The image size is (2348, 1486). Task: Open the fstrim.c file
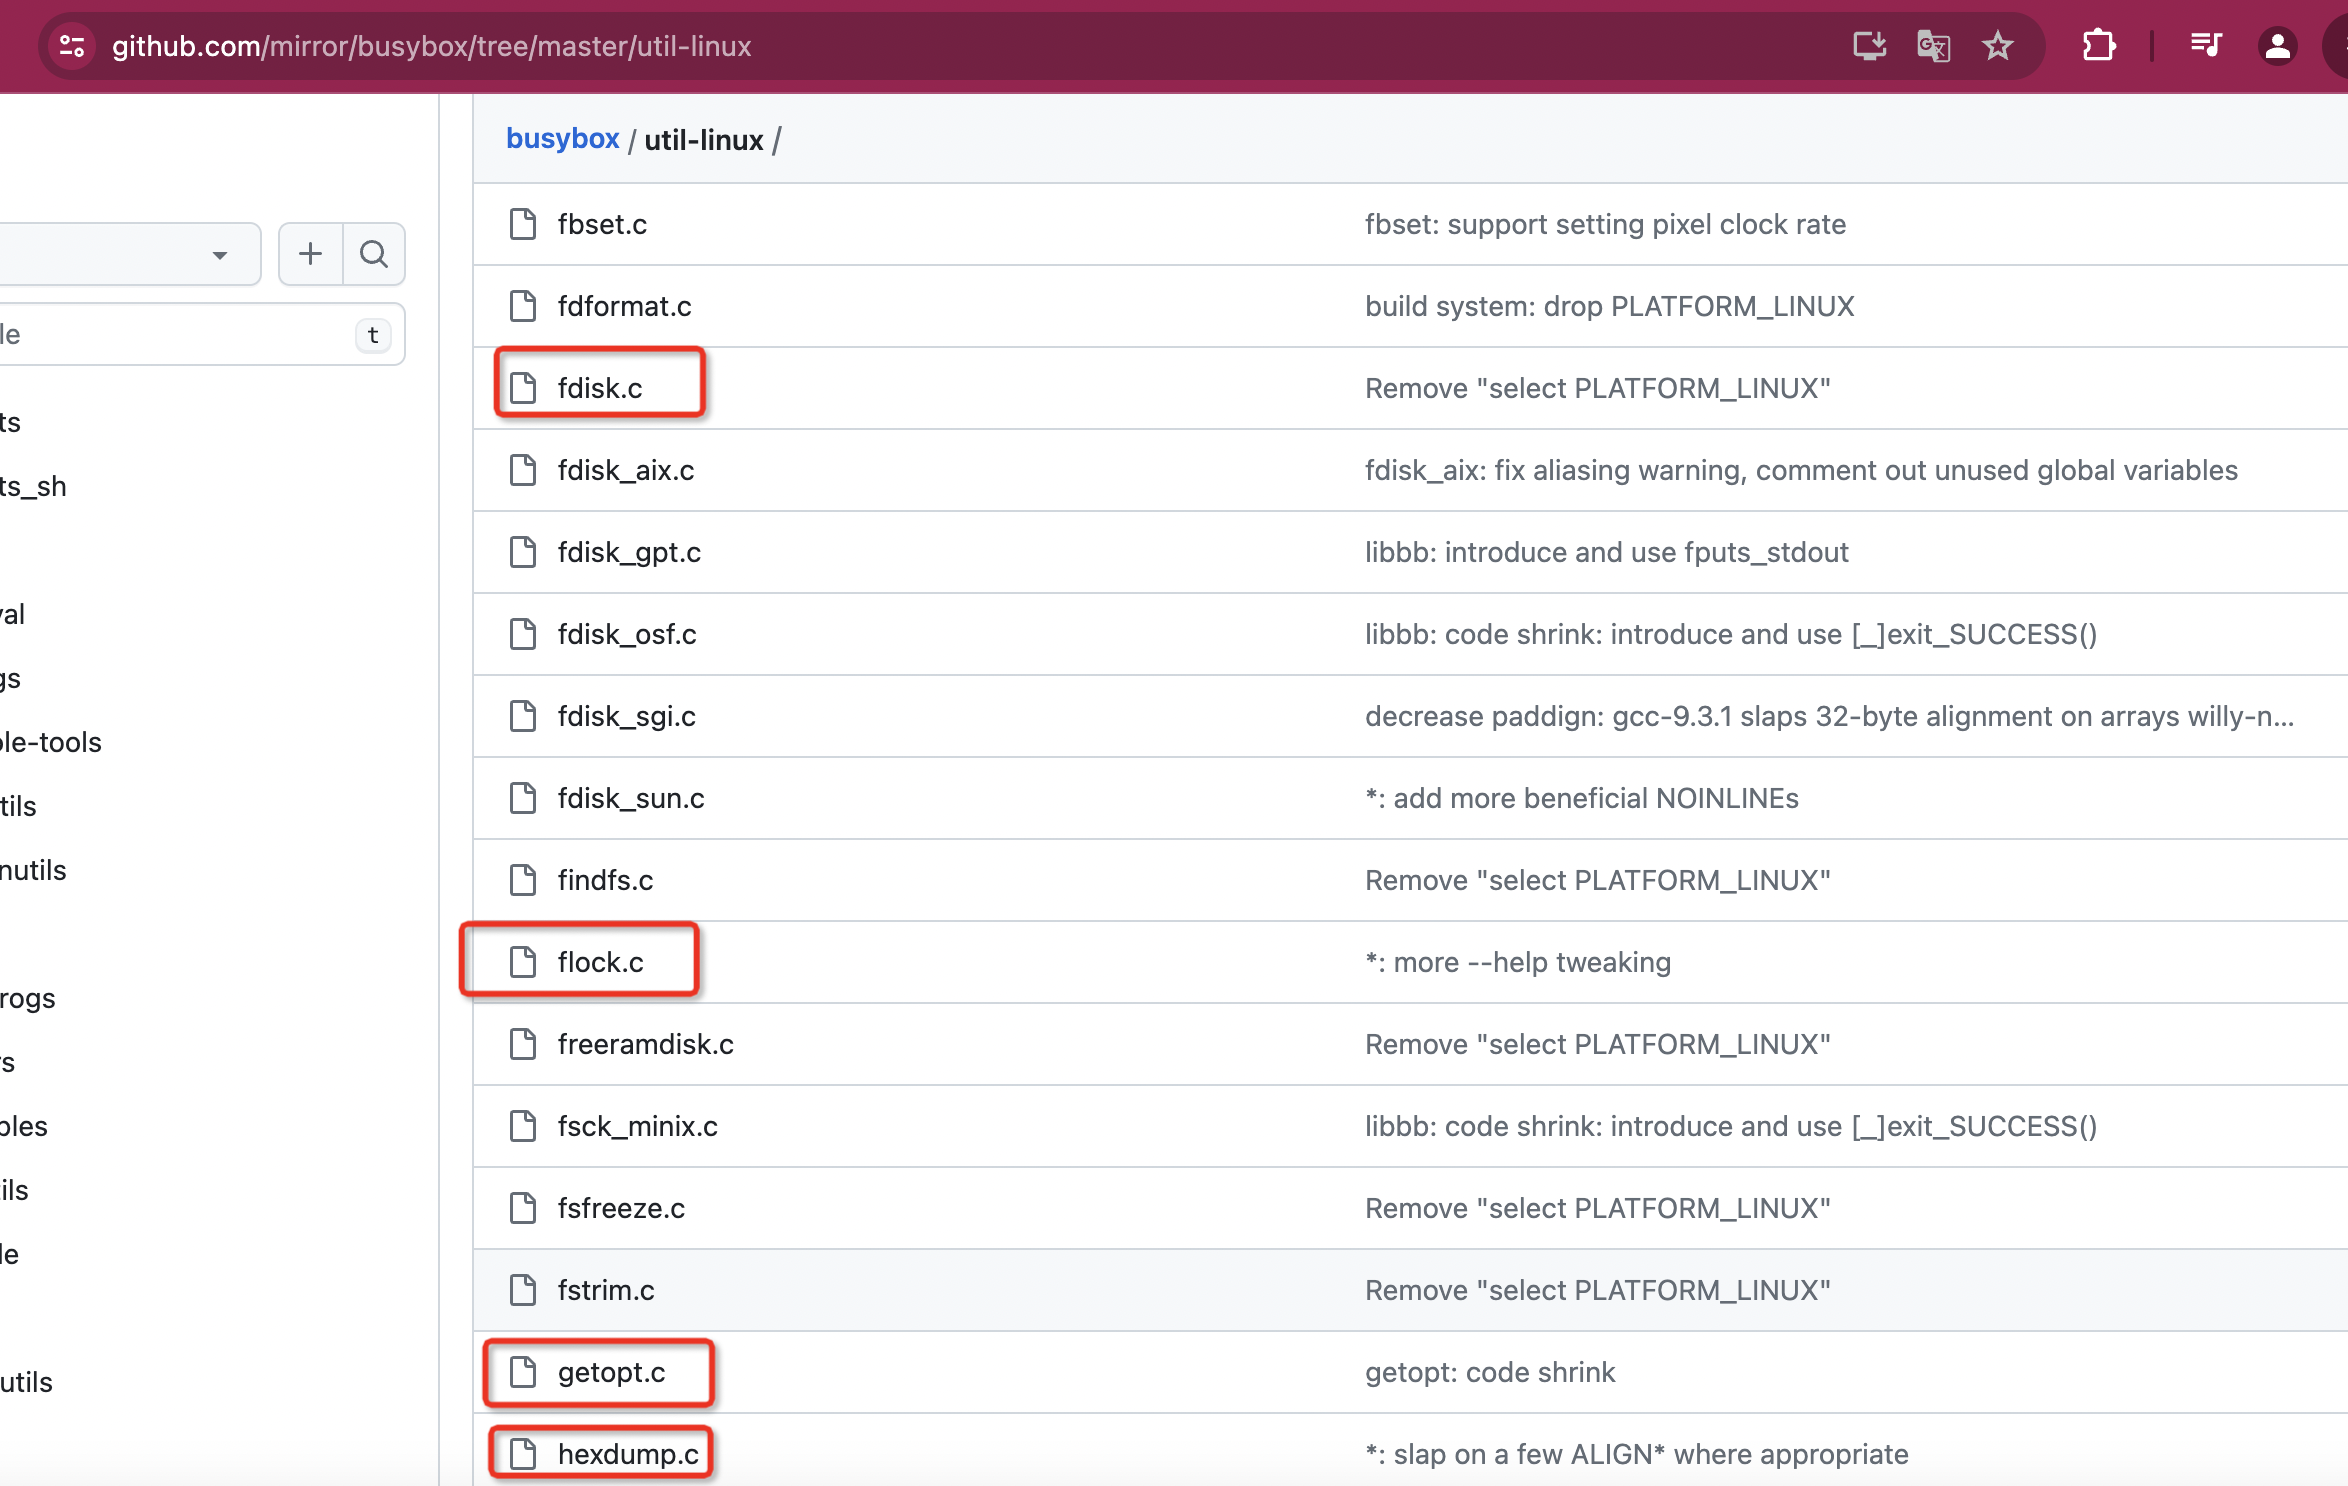tap(606, 1290)
